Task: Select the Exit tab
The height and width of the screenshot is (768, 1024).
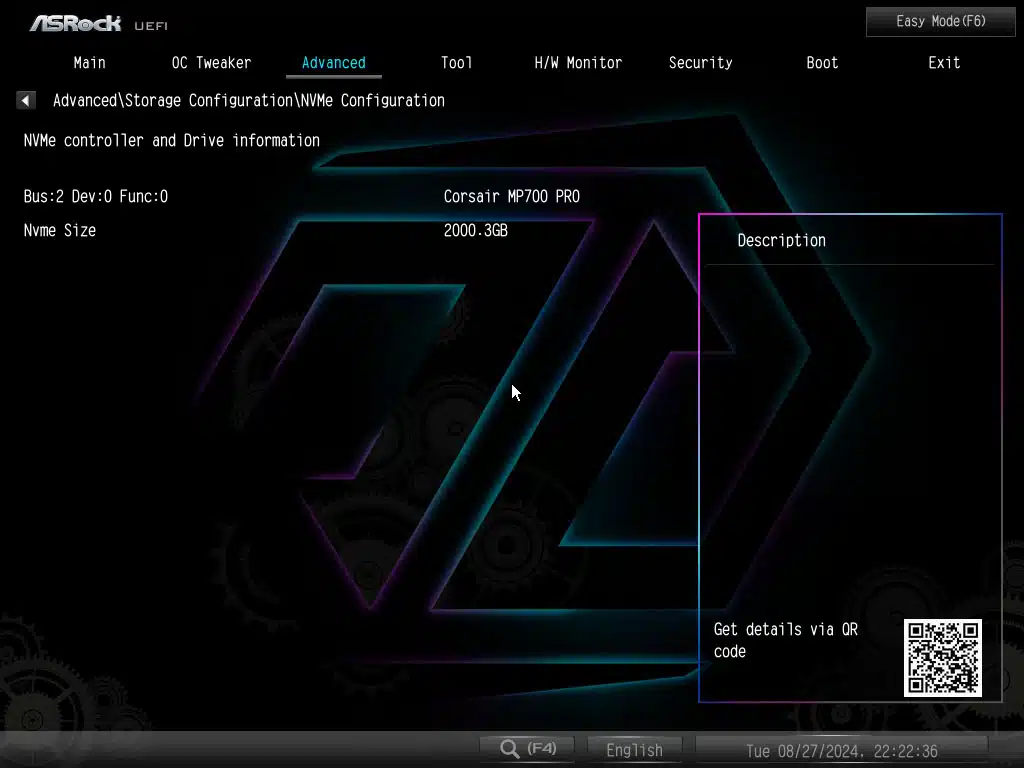Action: [944, 62]
